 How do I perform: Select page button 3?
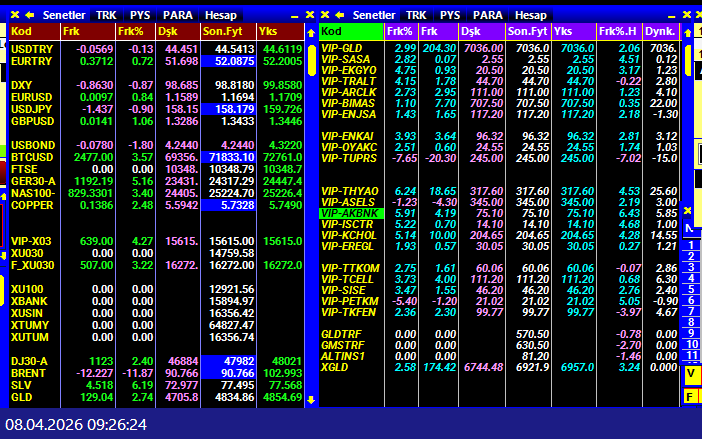pyautogui.click(x=691, y=267)
